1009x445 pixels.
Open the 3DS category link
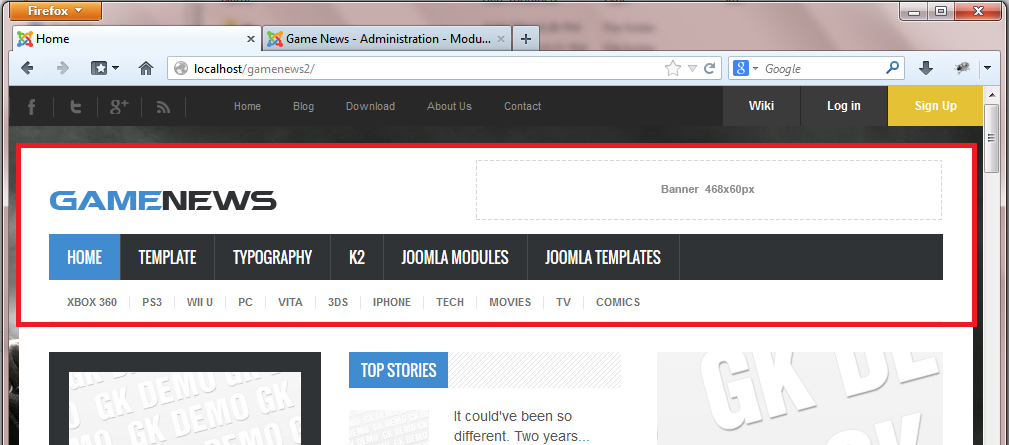click(338, 302)
